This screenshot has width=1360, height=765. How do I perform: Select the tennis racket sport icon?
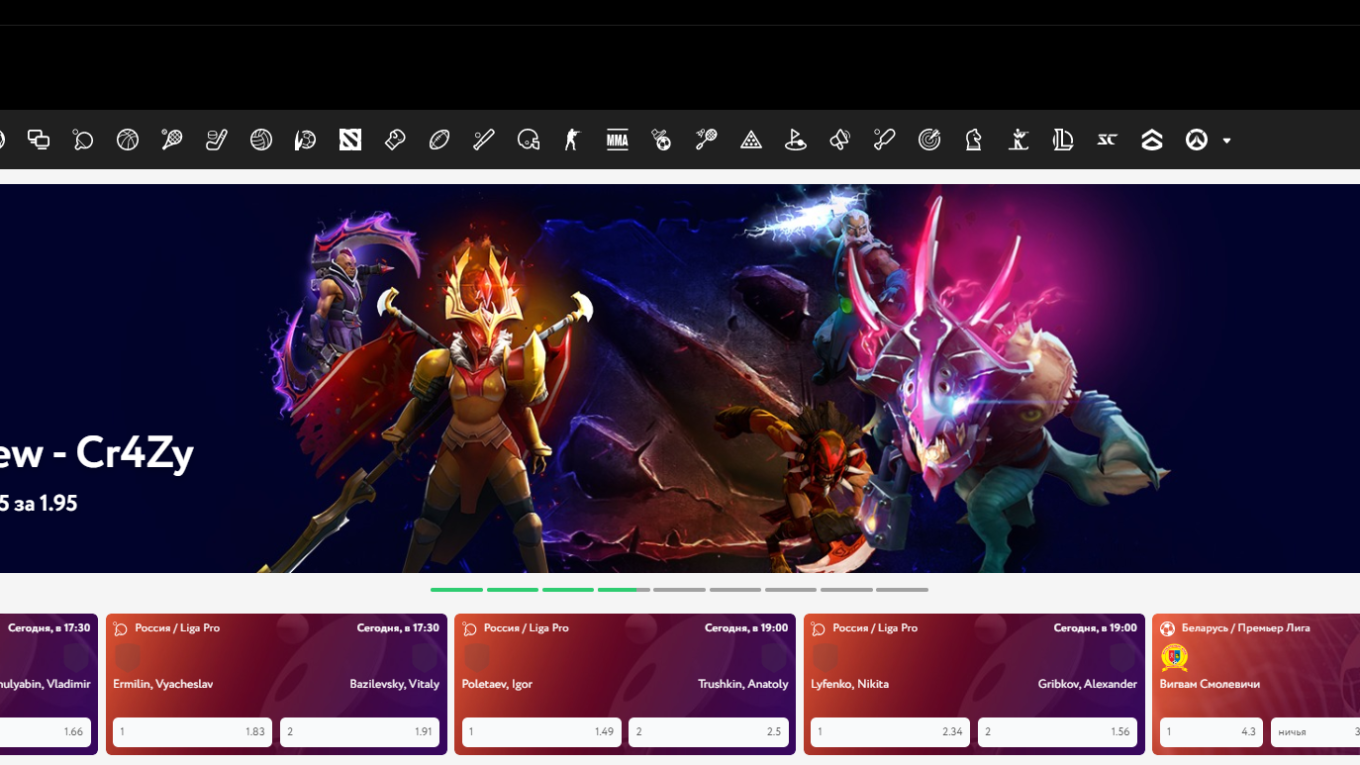click(172, 140)
